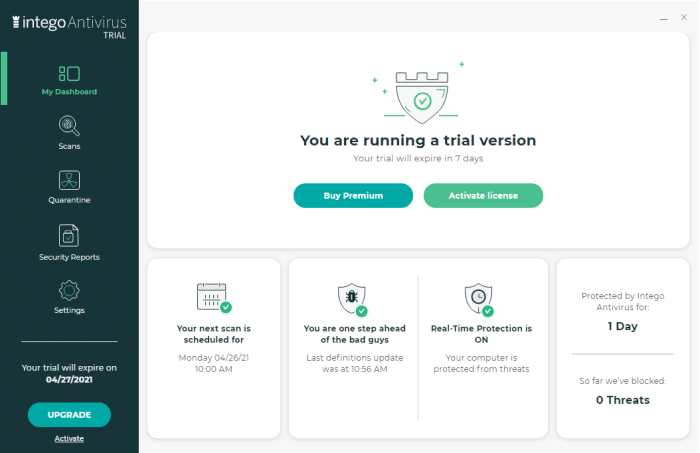This screenshot has width=700, height=453.
Task: Click 'Real-Time Protection is ON' text
Action: [x=481, y=334]
